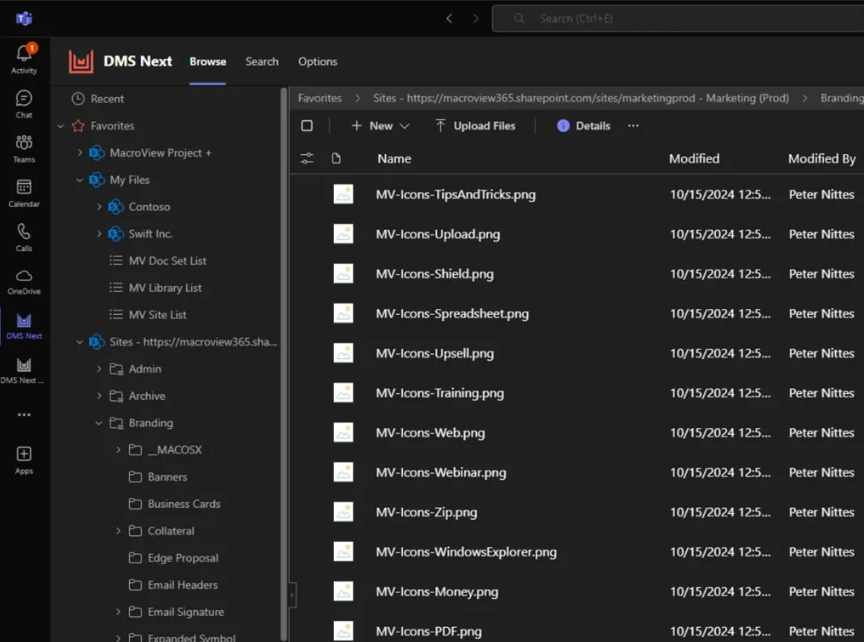
Task: Open Chat in the Teams sidebar
Action: pos(24,104)
